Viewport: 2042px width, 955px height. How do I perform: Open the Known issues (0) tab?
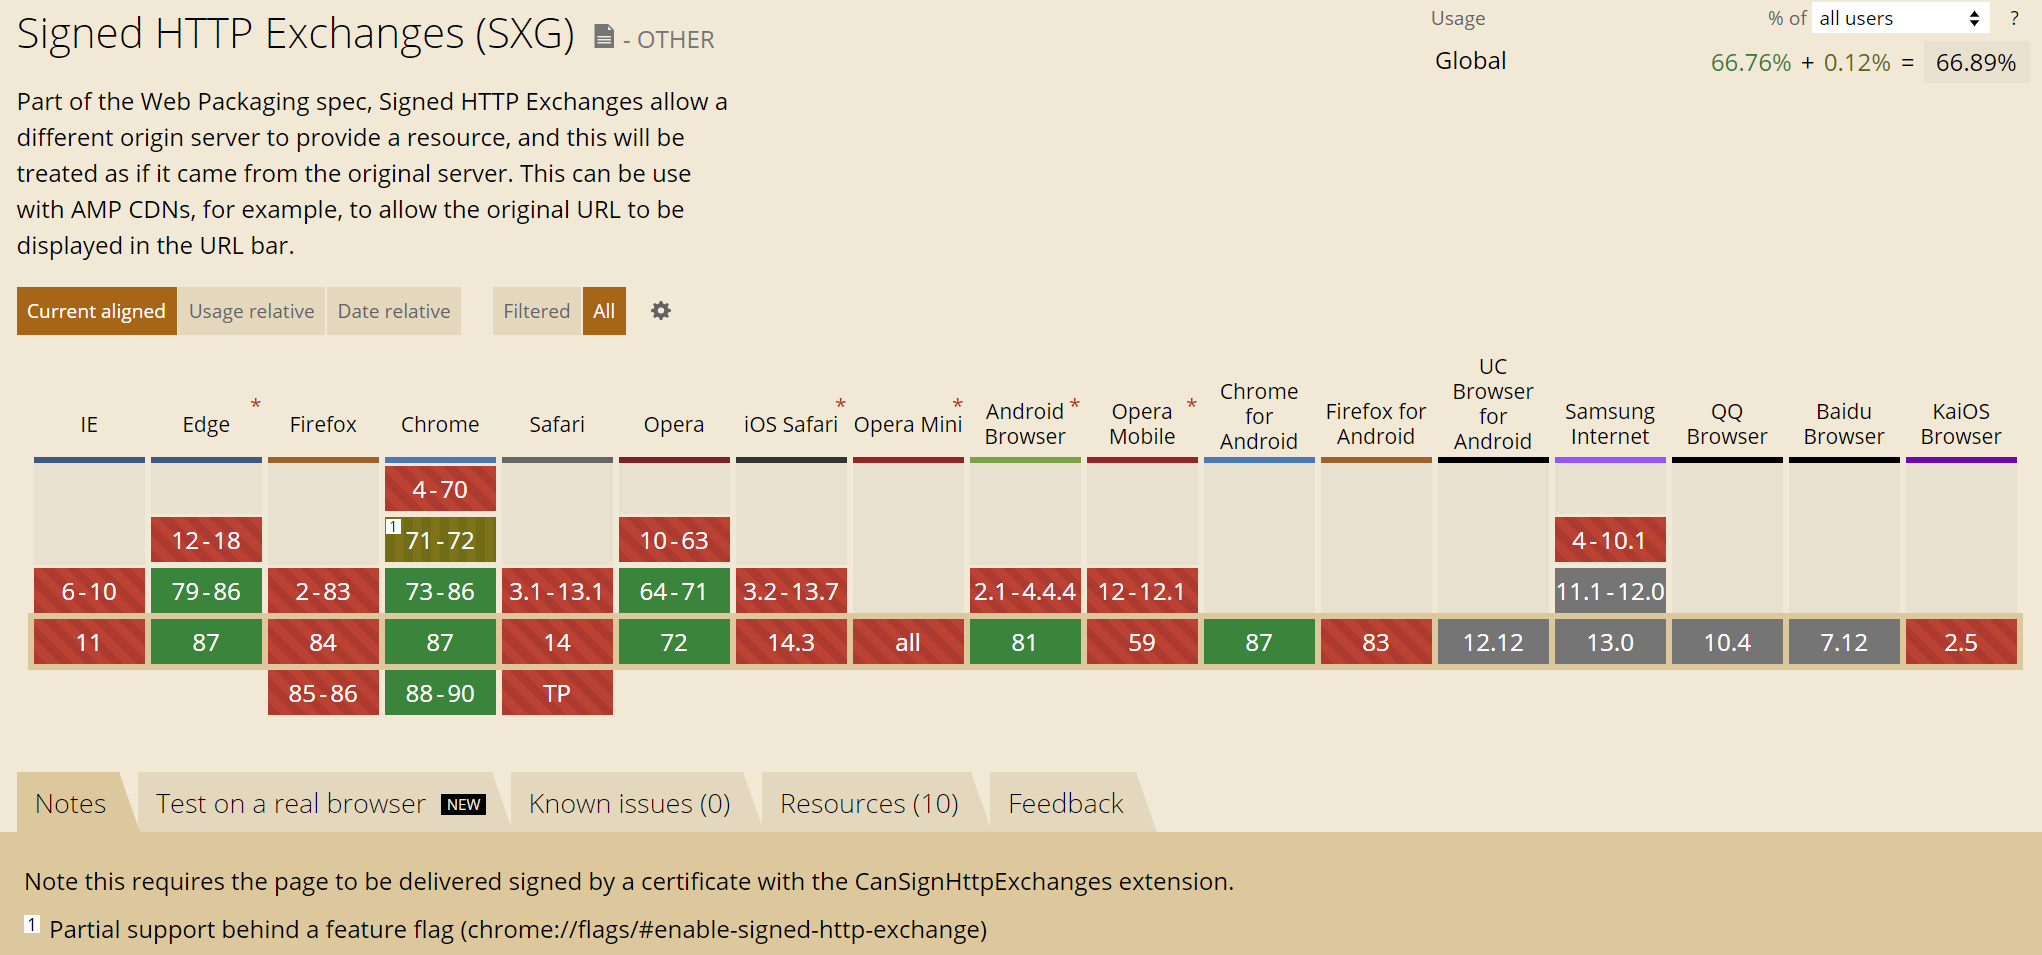tap(628, 802)
